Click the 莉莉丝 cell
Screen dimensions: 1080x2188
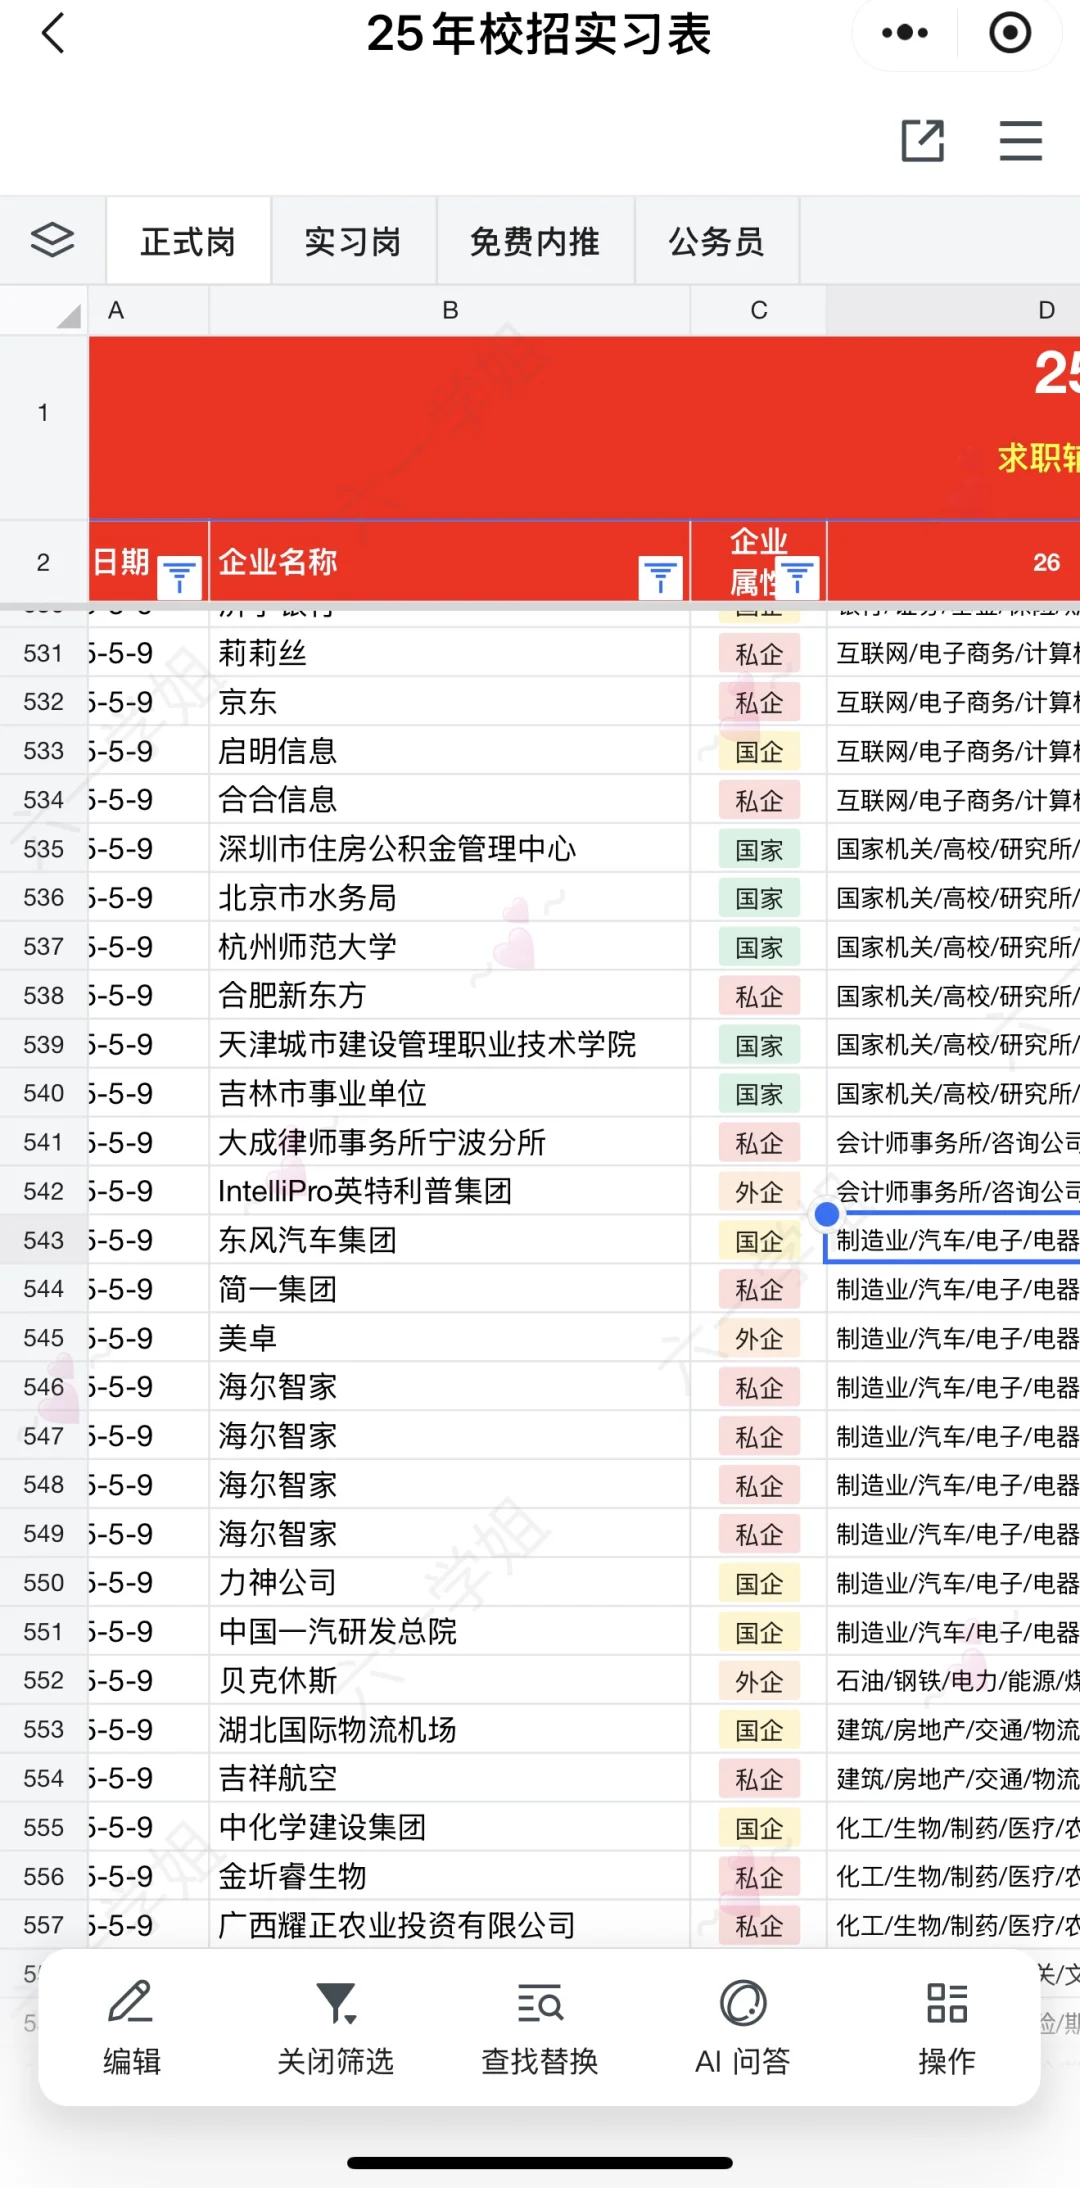pos(450,653)
